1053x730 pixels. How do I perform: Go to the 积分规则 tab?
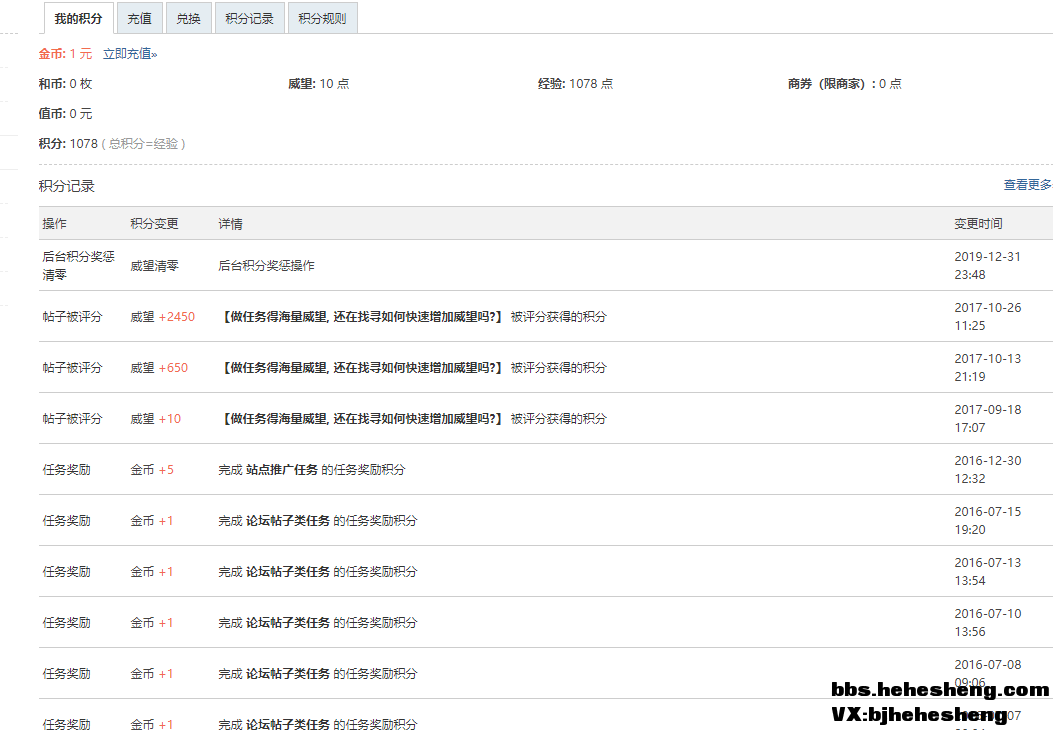[x=322, y=18]
